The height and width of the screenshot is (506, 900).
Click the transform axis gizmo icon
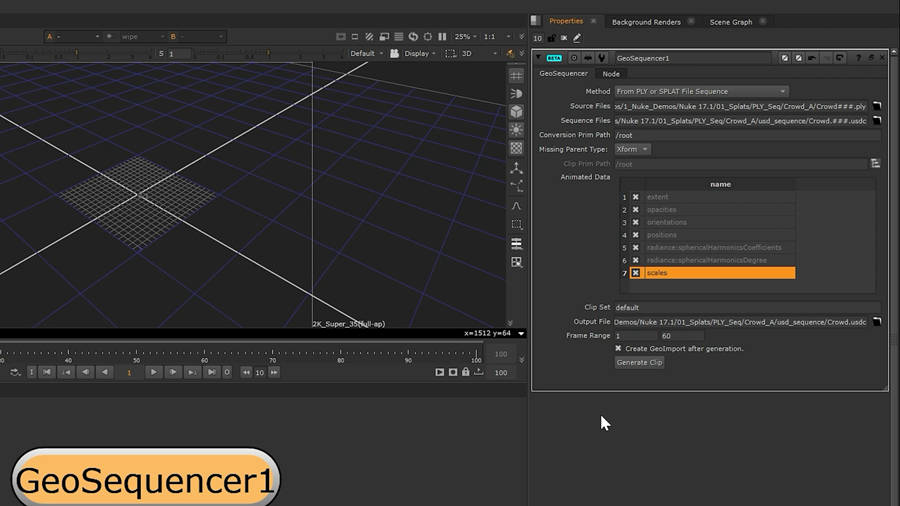pos(517,168)
